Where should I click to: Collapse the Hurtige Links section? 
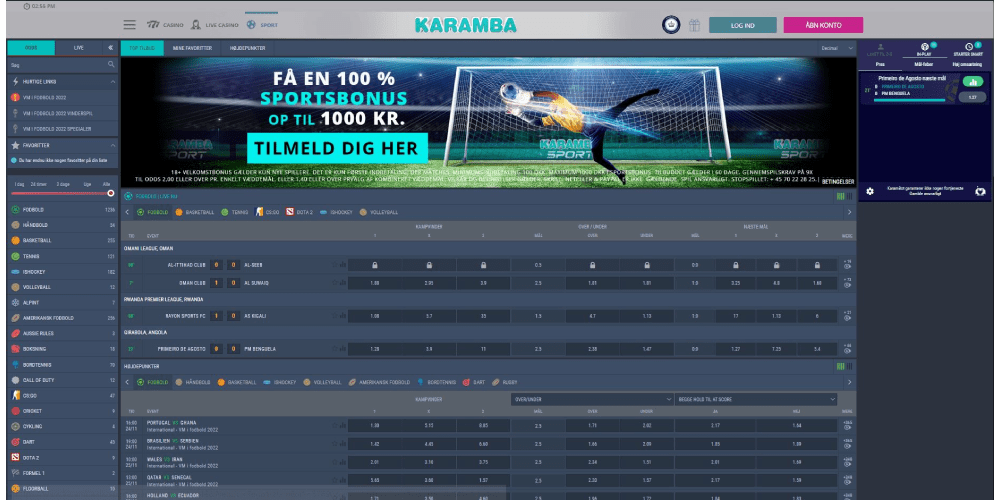click(x=112, y=81)
